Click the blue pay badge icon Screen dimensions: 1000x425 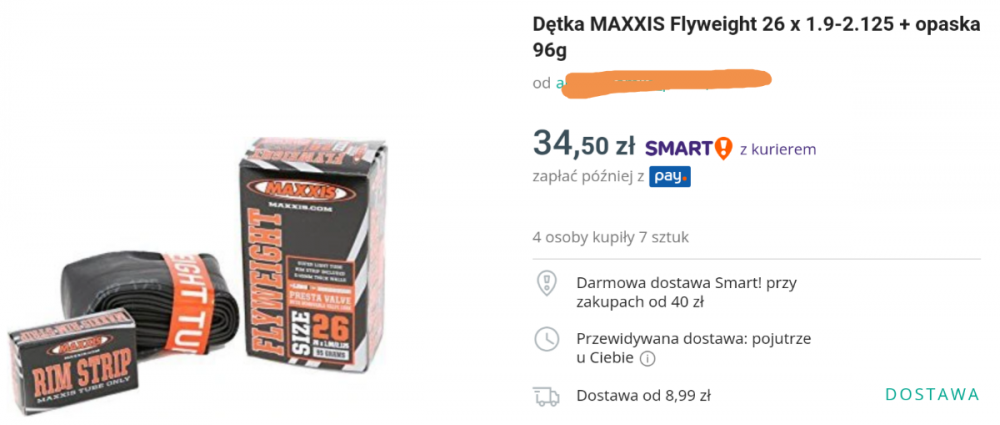coord(669,177)
